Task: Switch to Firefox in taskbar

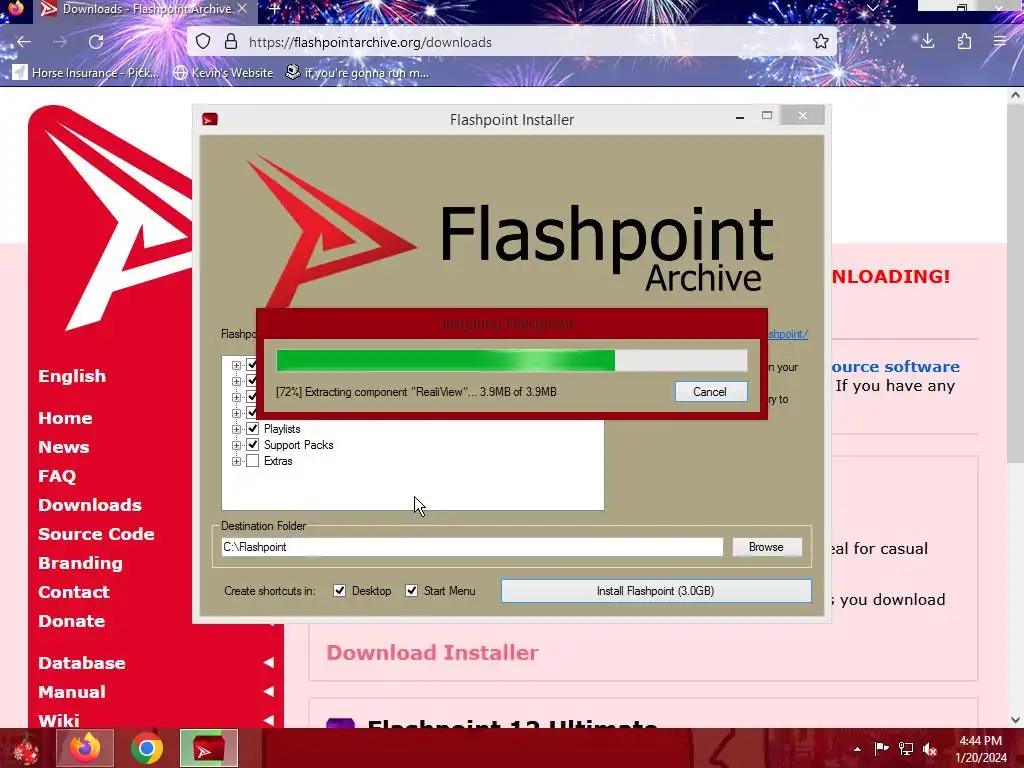Action: coord(85,748)
